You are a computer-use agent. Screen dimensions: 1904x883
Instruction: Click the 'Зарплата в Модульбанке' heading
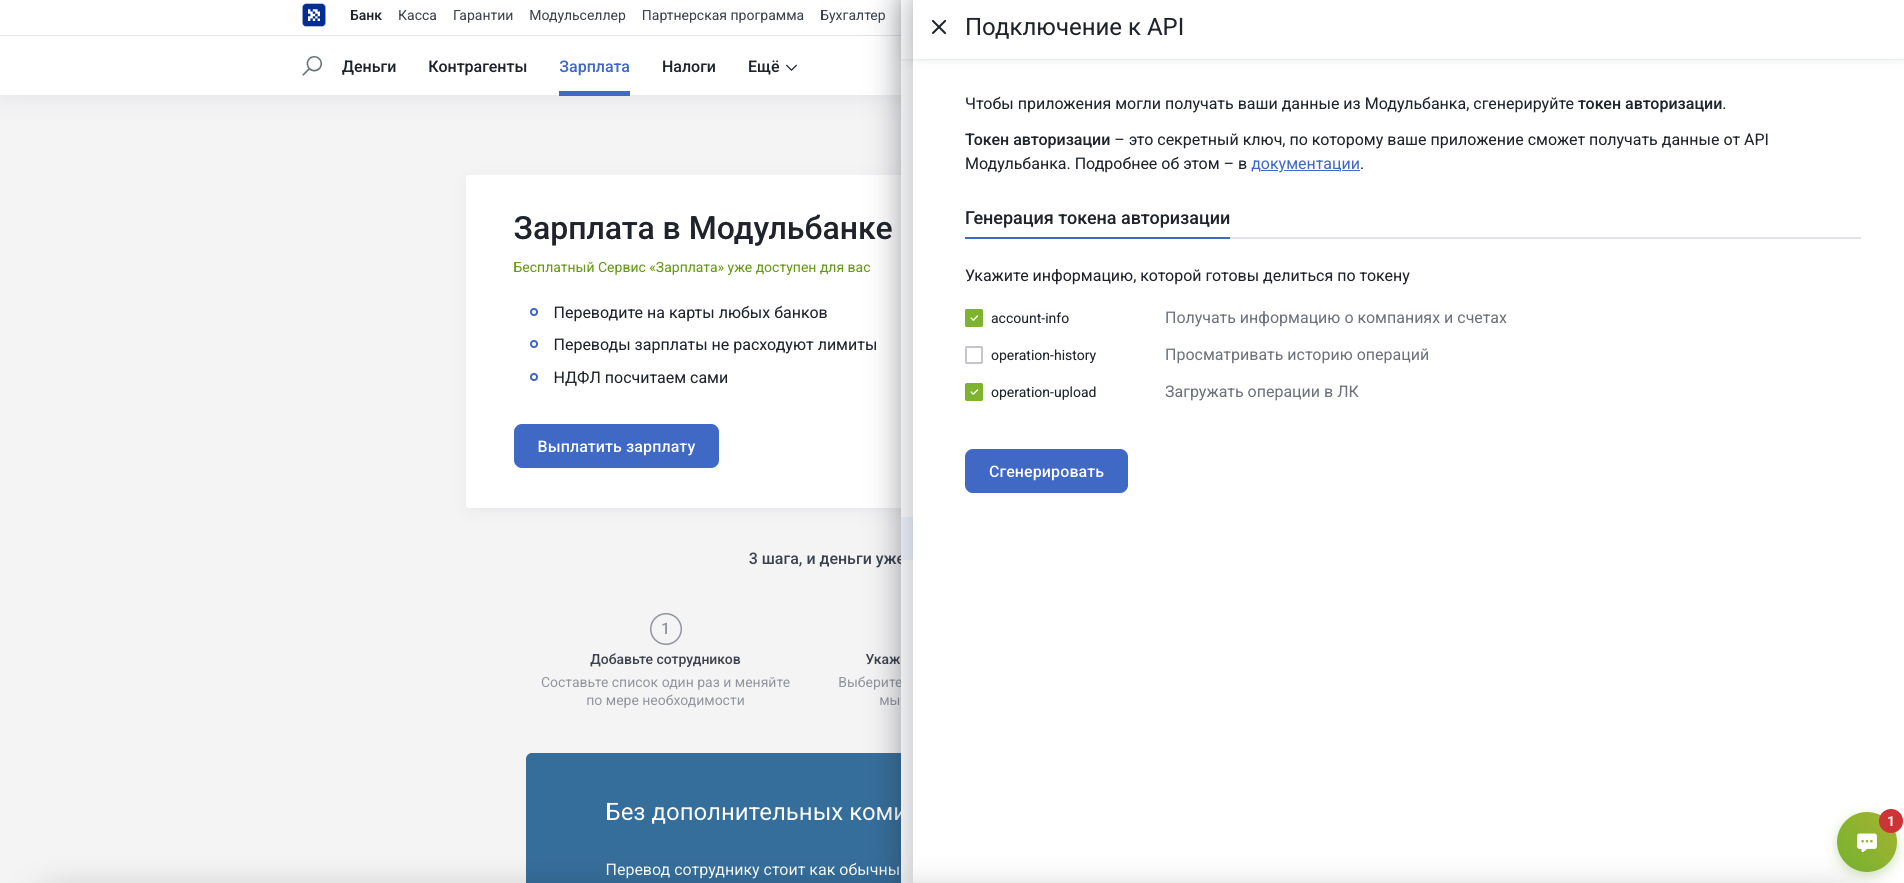703,228
